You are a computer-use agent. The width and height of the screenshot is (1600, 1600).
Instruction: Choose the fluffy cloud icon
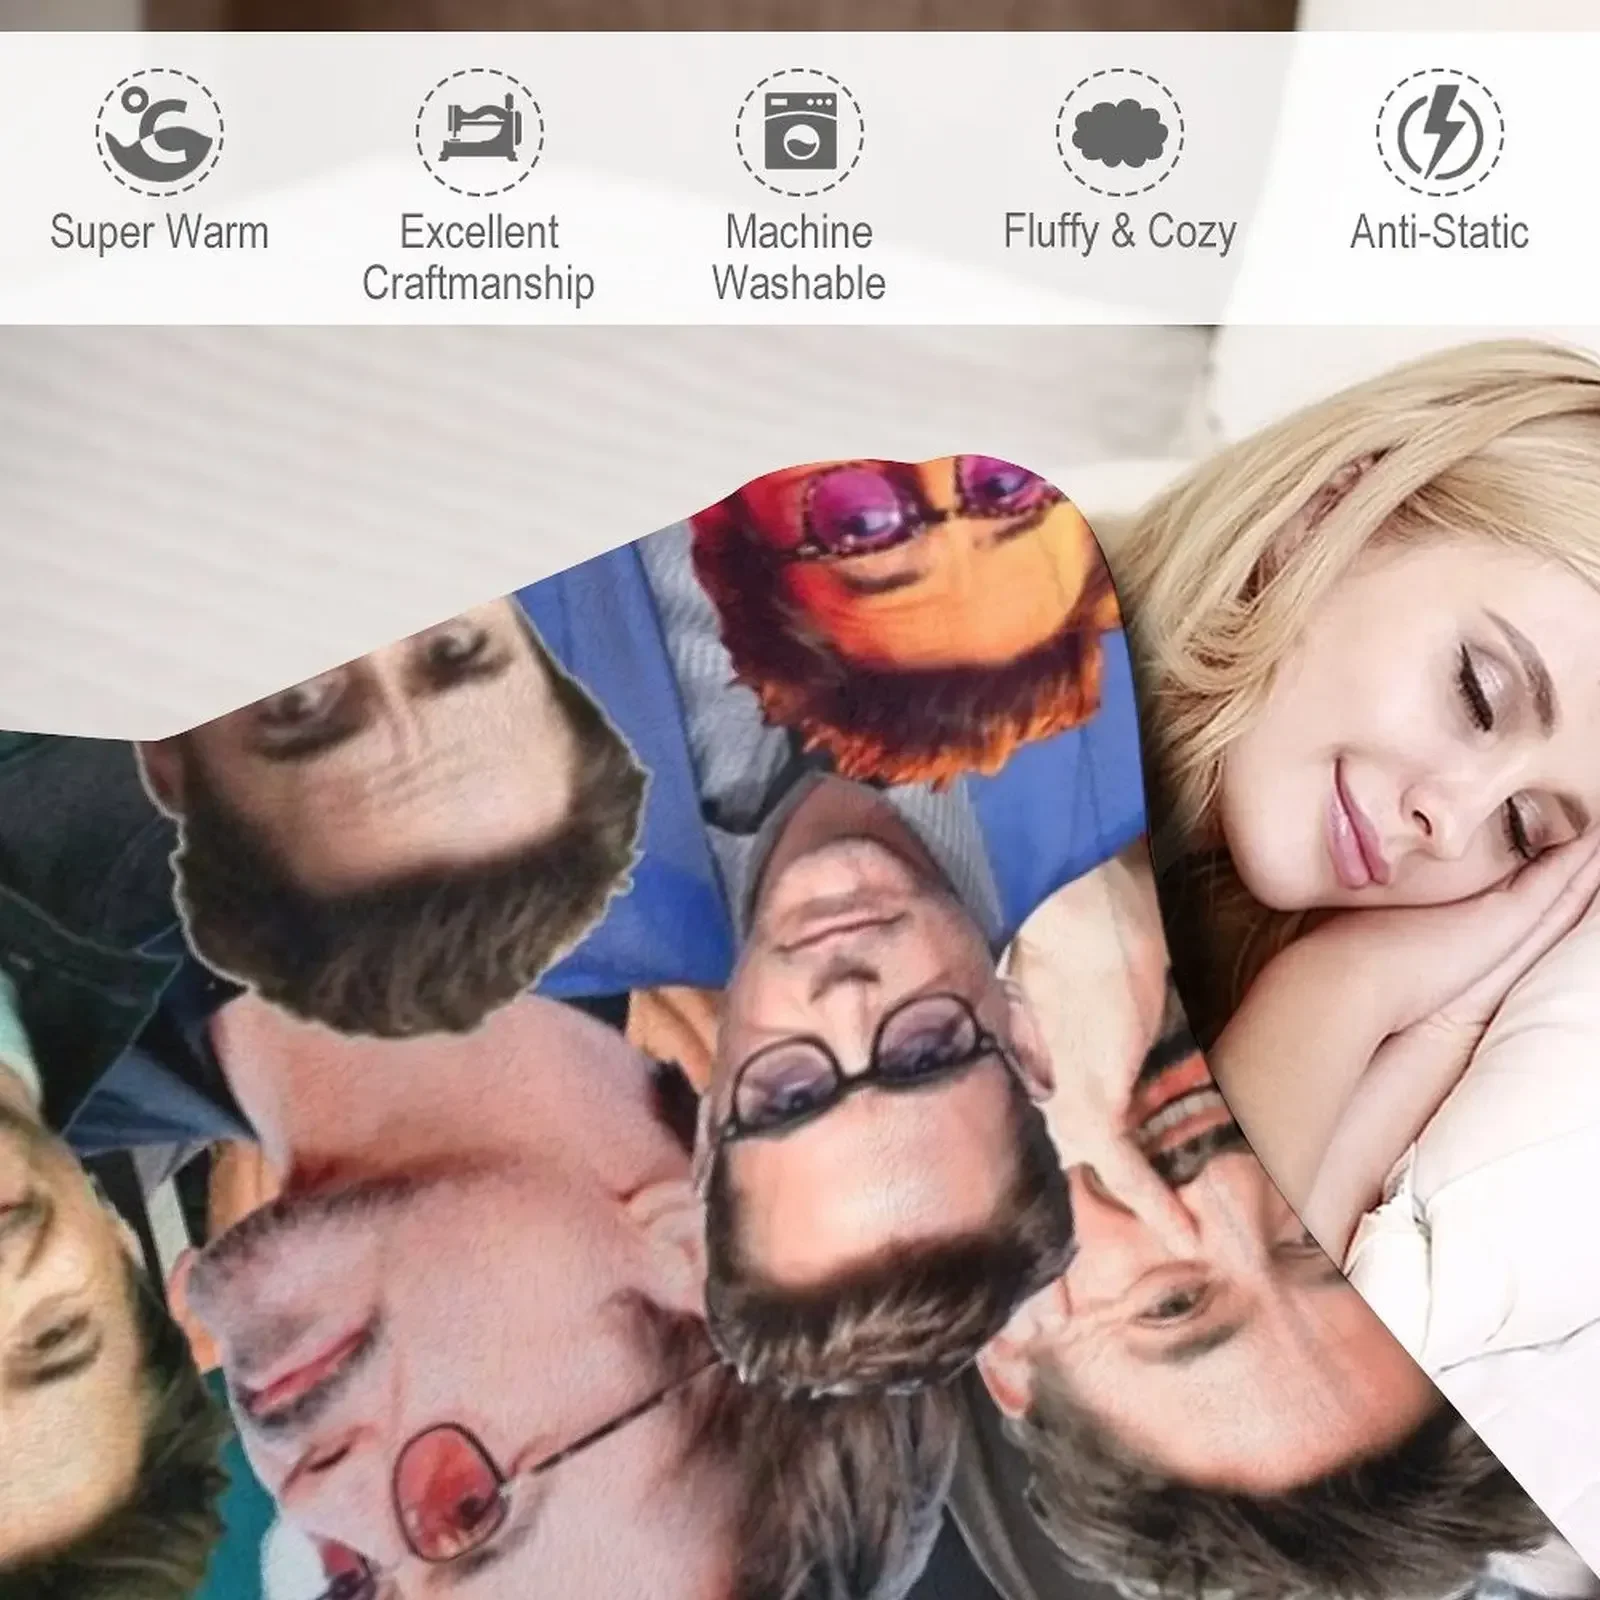(1120, 131)
